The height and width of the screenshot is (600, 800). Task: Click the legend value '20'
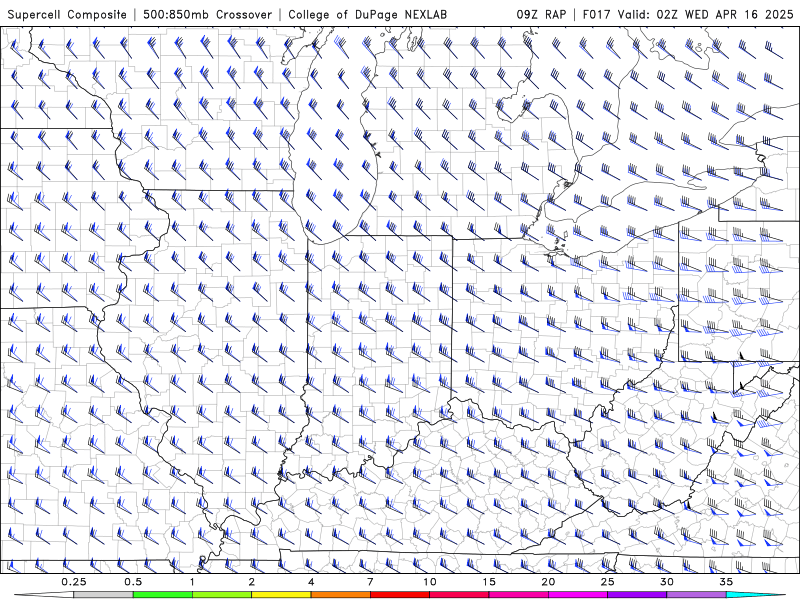[x=548, y=582]
